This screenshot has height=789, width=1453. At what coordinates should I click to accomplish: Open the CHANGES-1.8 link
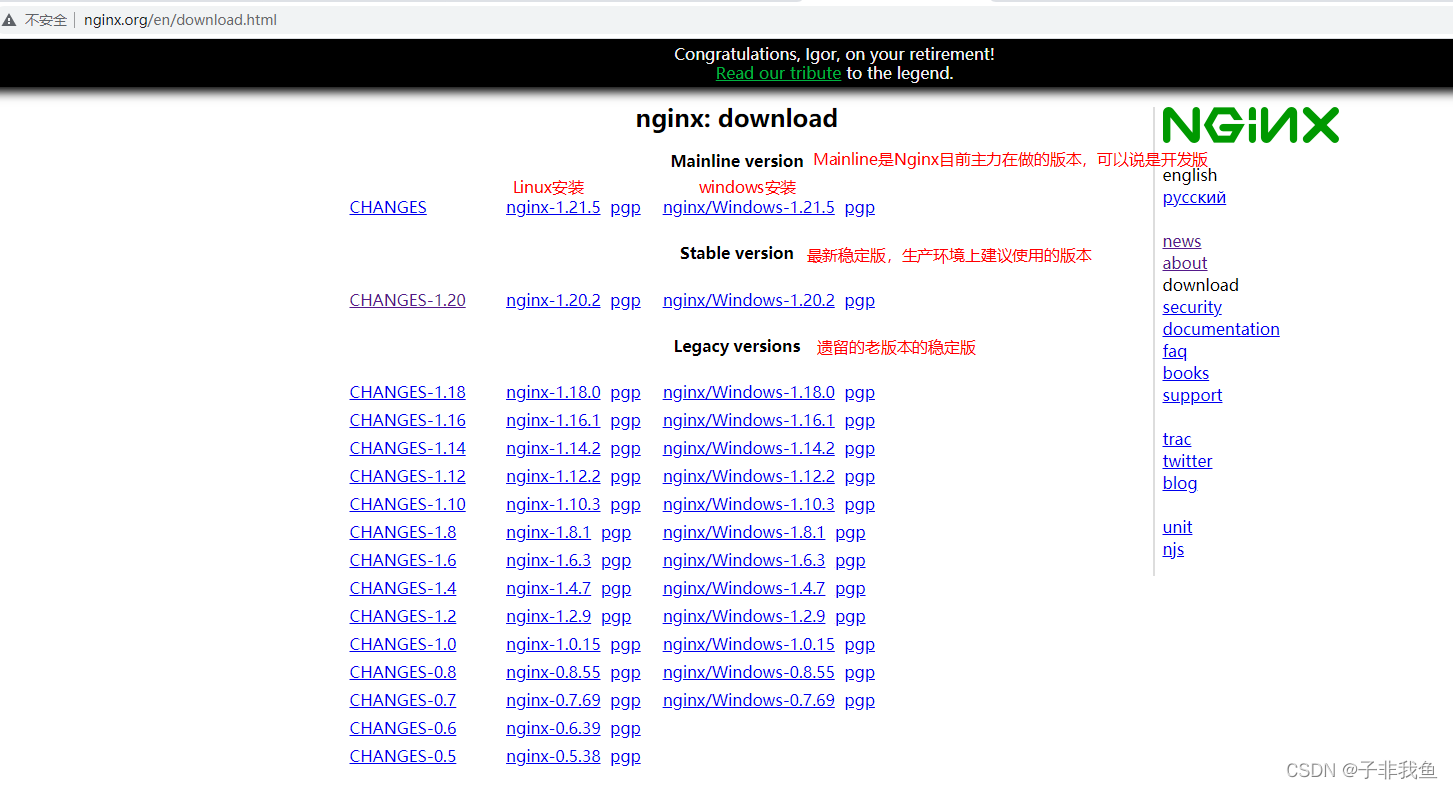pos(402,532)
